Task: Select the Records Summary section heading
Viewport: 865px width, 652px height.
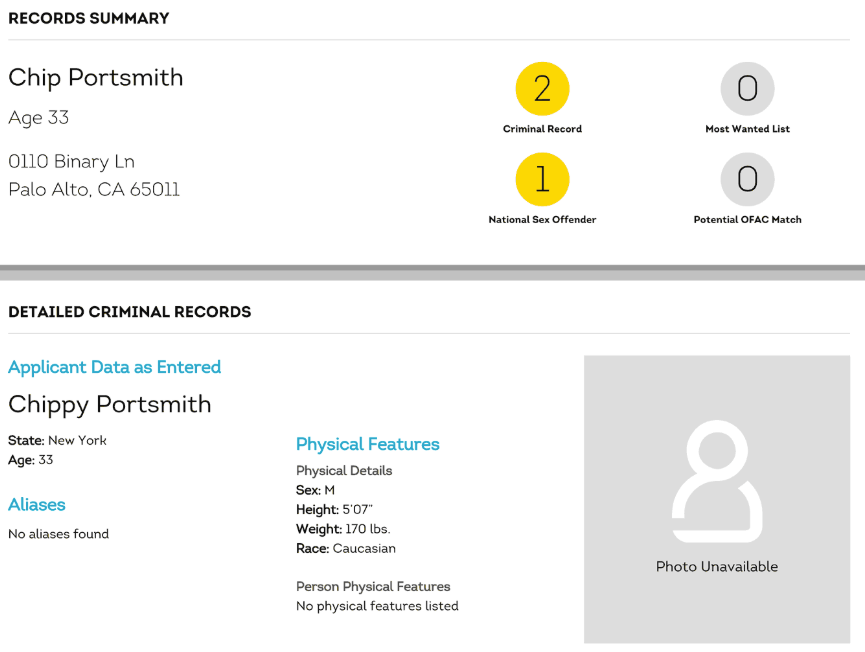Action: click(89, 19)
